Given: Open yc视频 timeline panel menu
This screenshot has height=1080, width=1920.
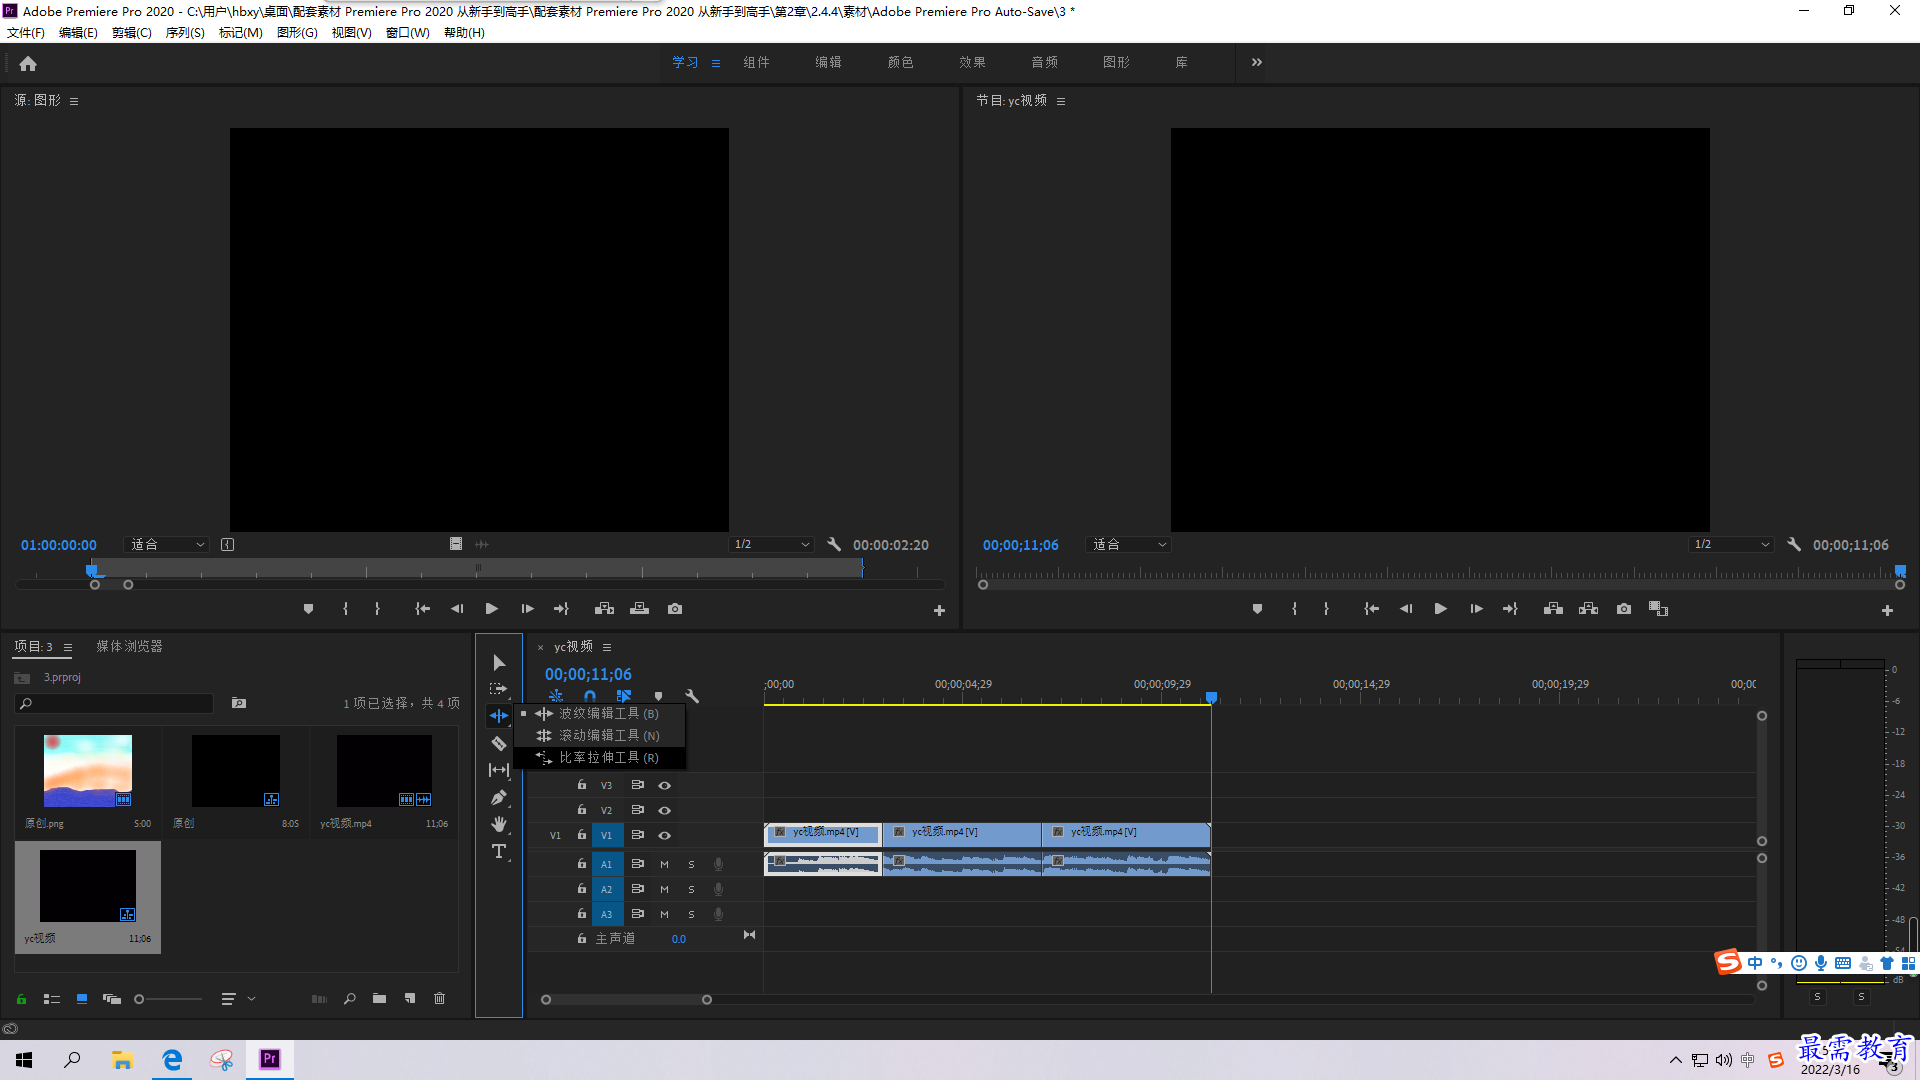Looking at the screenshot, I should 607,647.
